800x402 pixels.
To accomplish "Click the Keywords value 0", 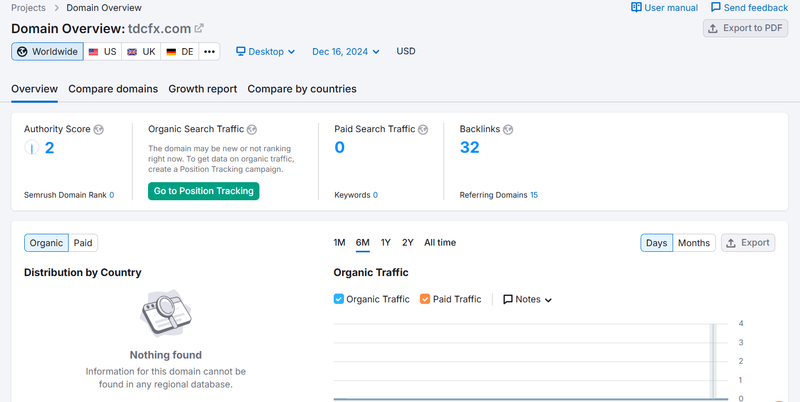I will [376, 195].
